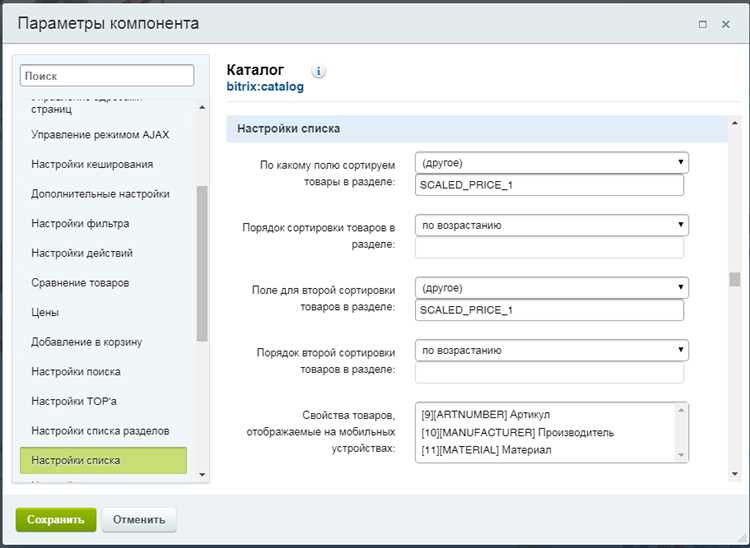The height and width of the screenshot is (548, 750).
Task: Select Настройки действий in sidebar
Action: click(x=82, y=253)
